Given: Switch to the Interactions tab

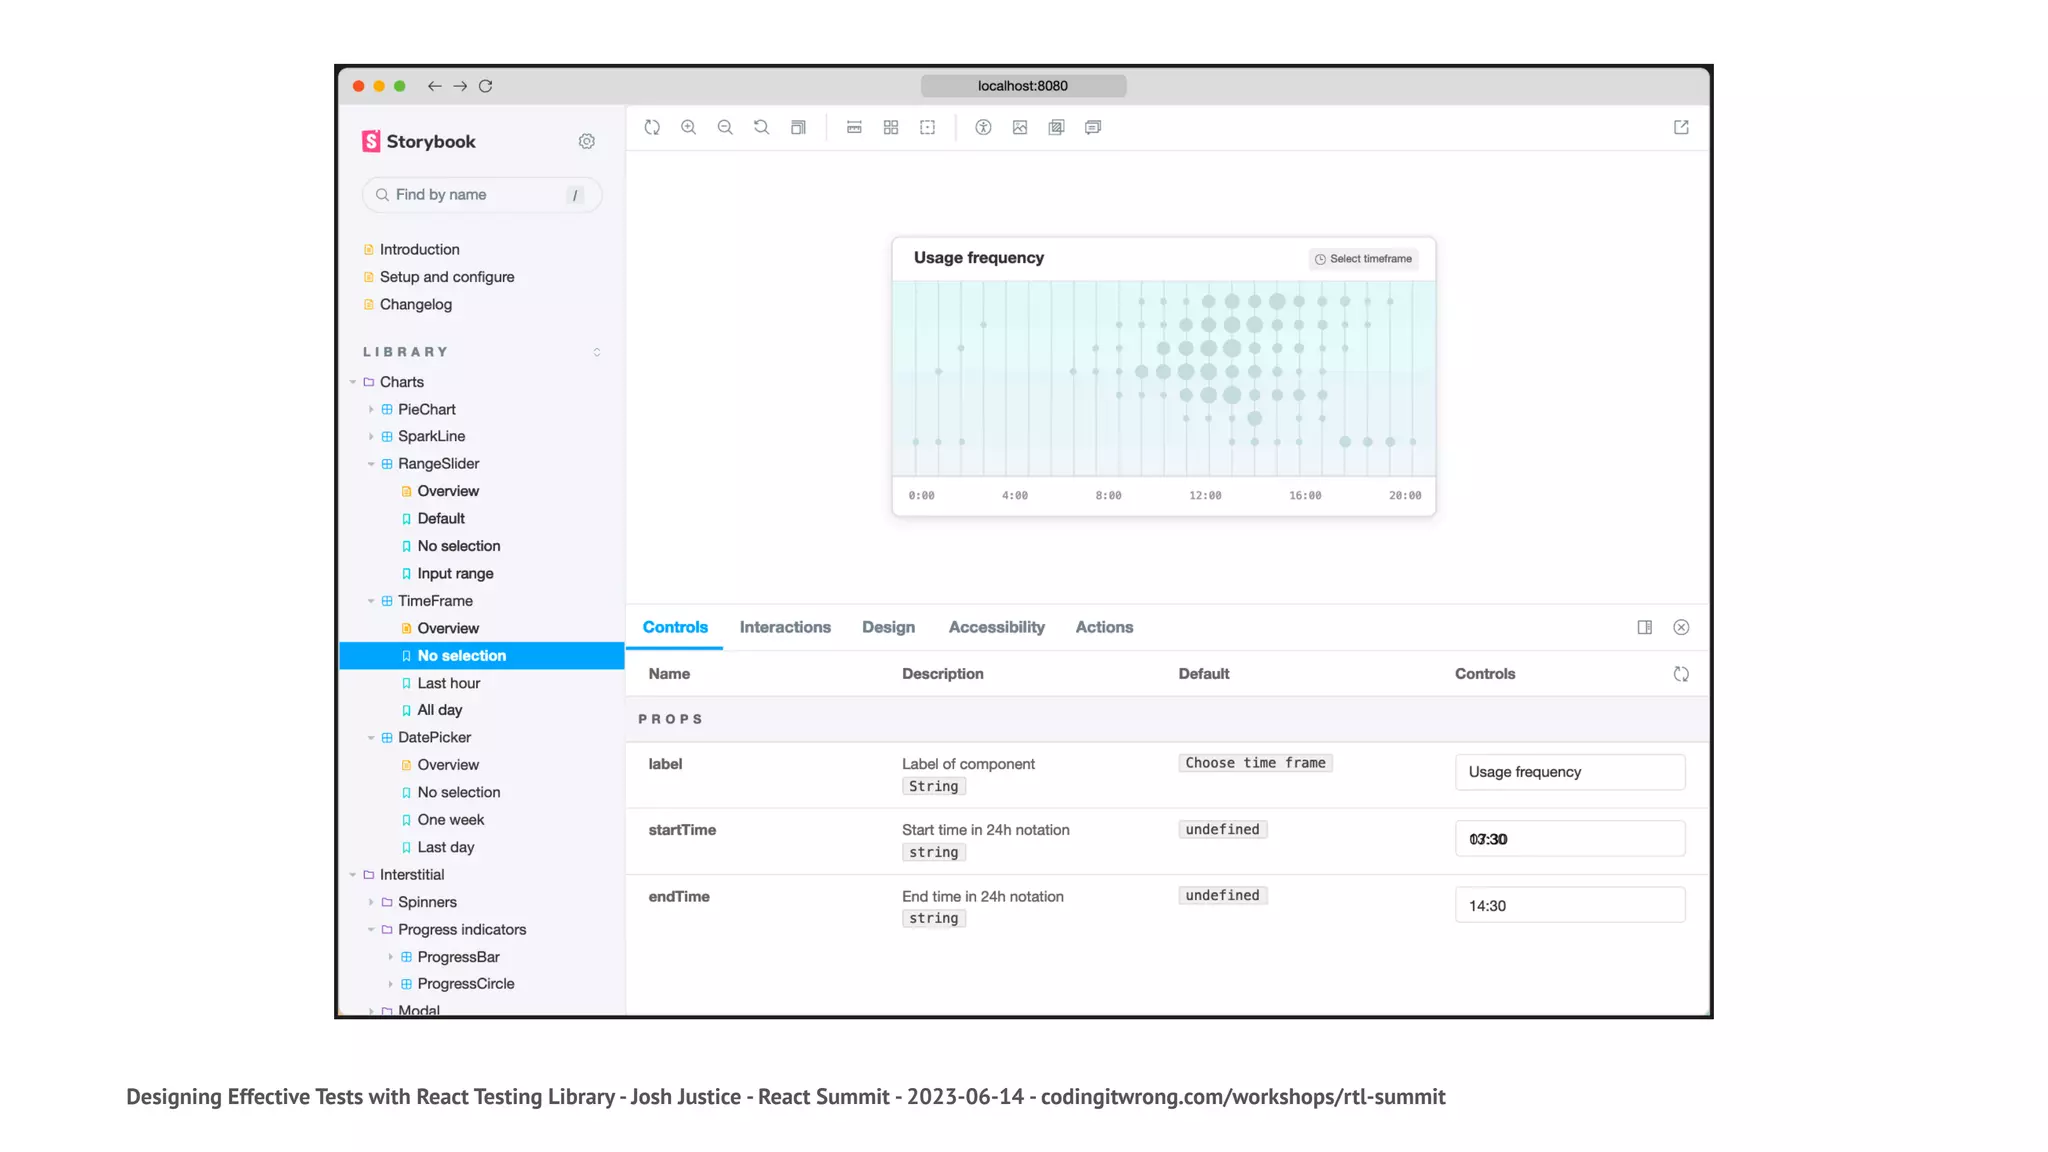Looking at the screenshot, I should 785,627.
